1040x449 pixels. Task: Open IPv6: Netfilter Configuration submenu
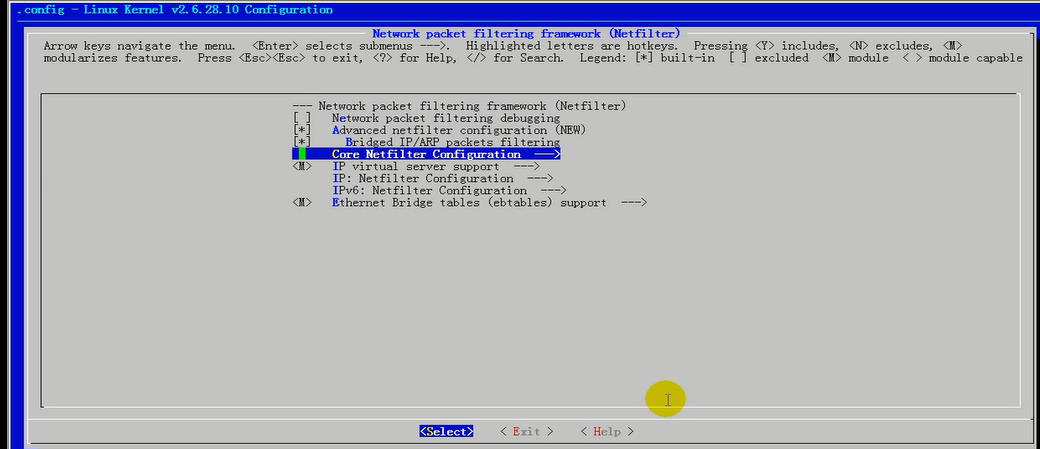[449, 190]
